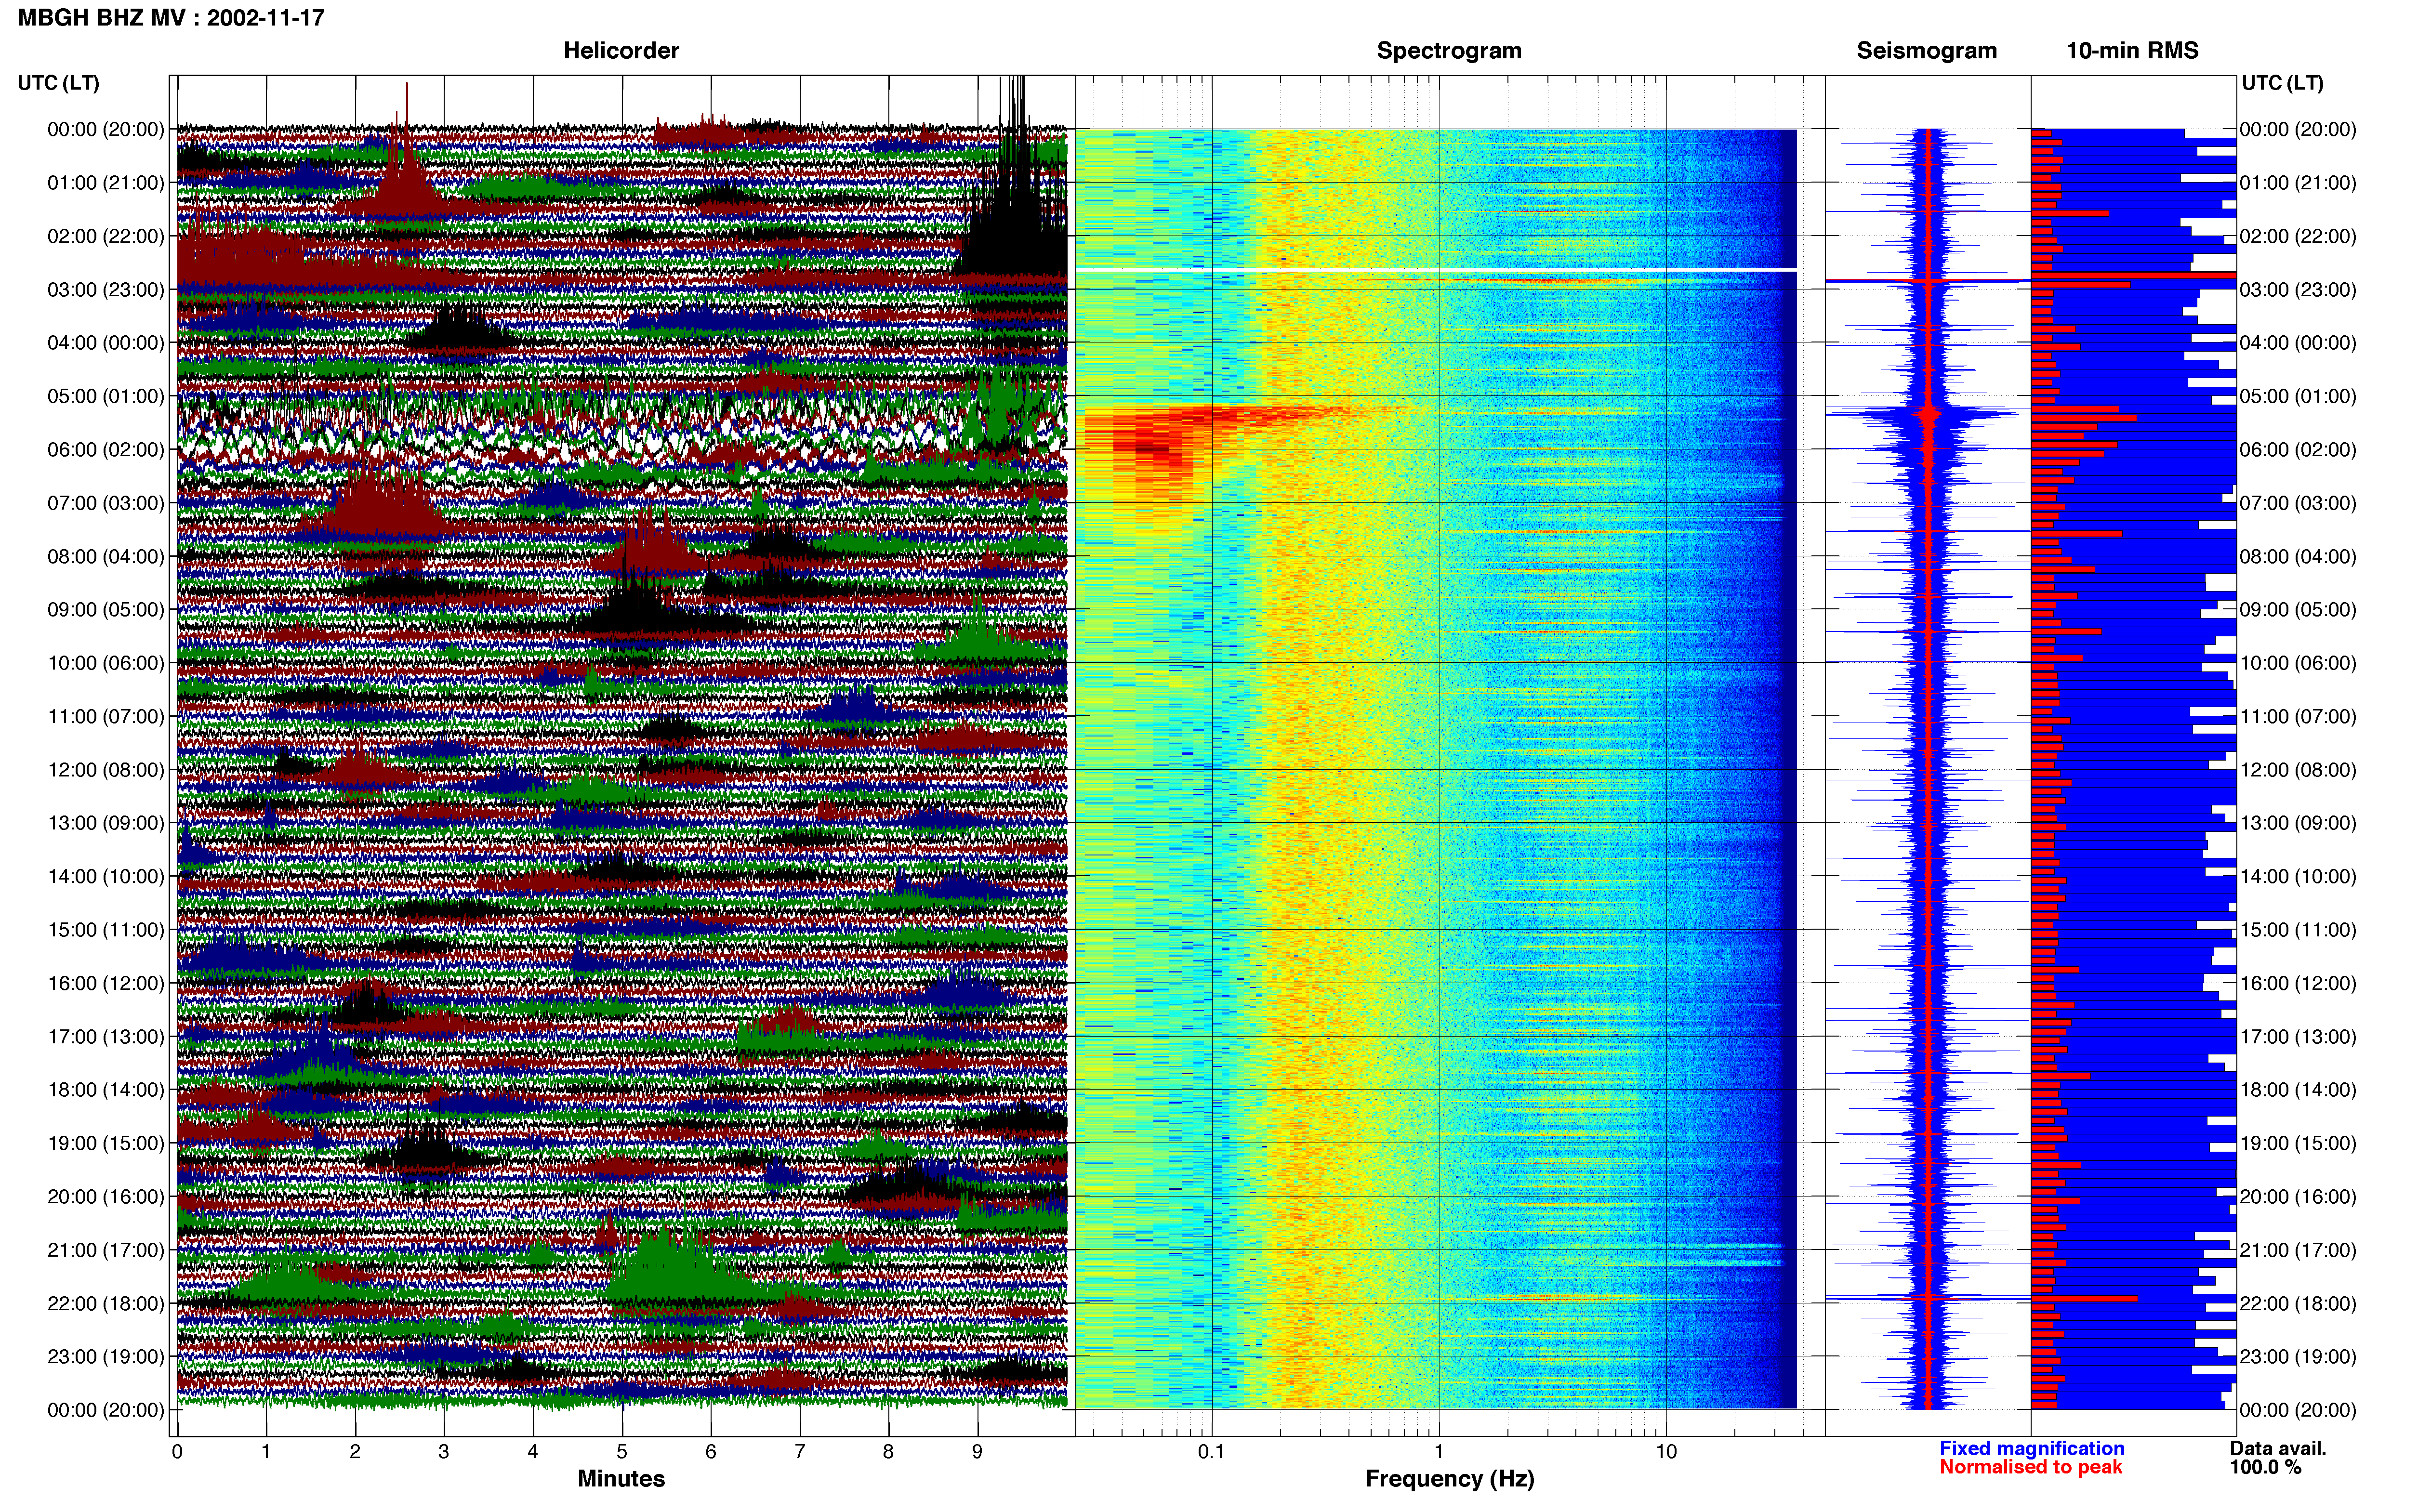Click the Normalised to peak legend text
This screenshot has height=1512, width=2418.
pyautogui.click(x=2030, y=1467)
